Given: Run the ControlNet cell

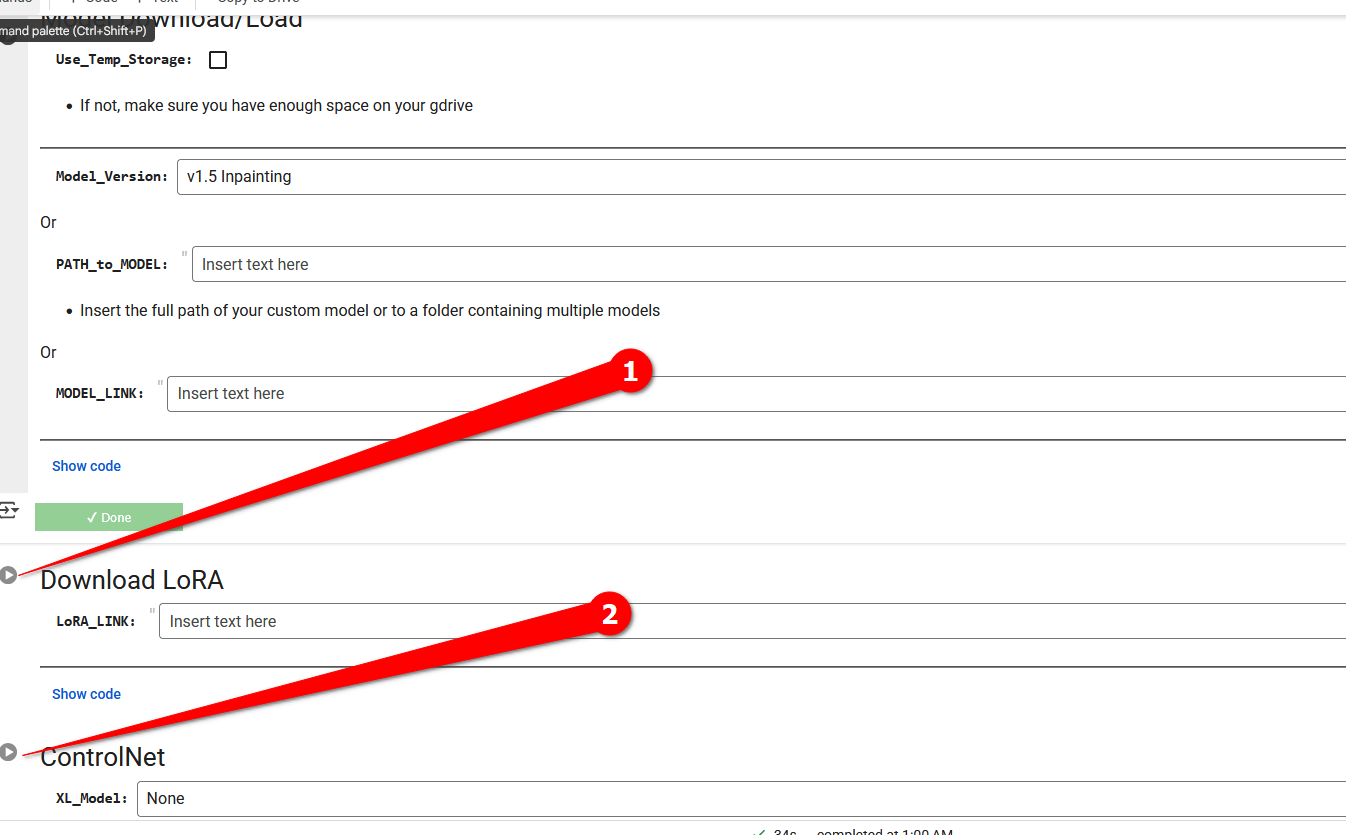Looking at the screenshot, I should 9,752.
